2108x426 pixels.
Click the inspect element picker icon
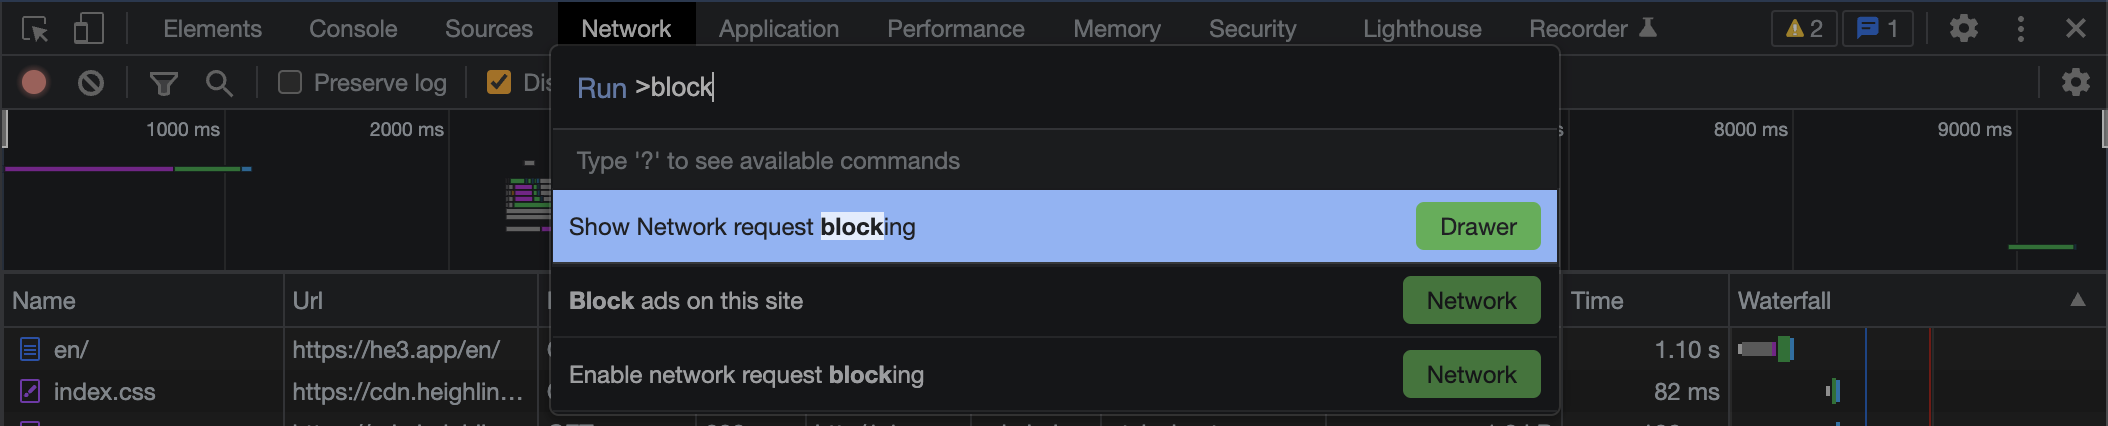point(35,29)
